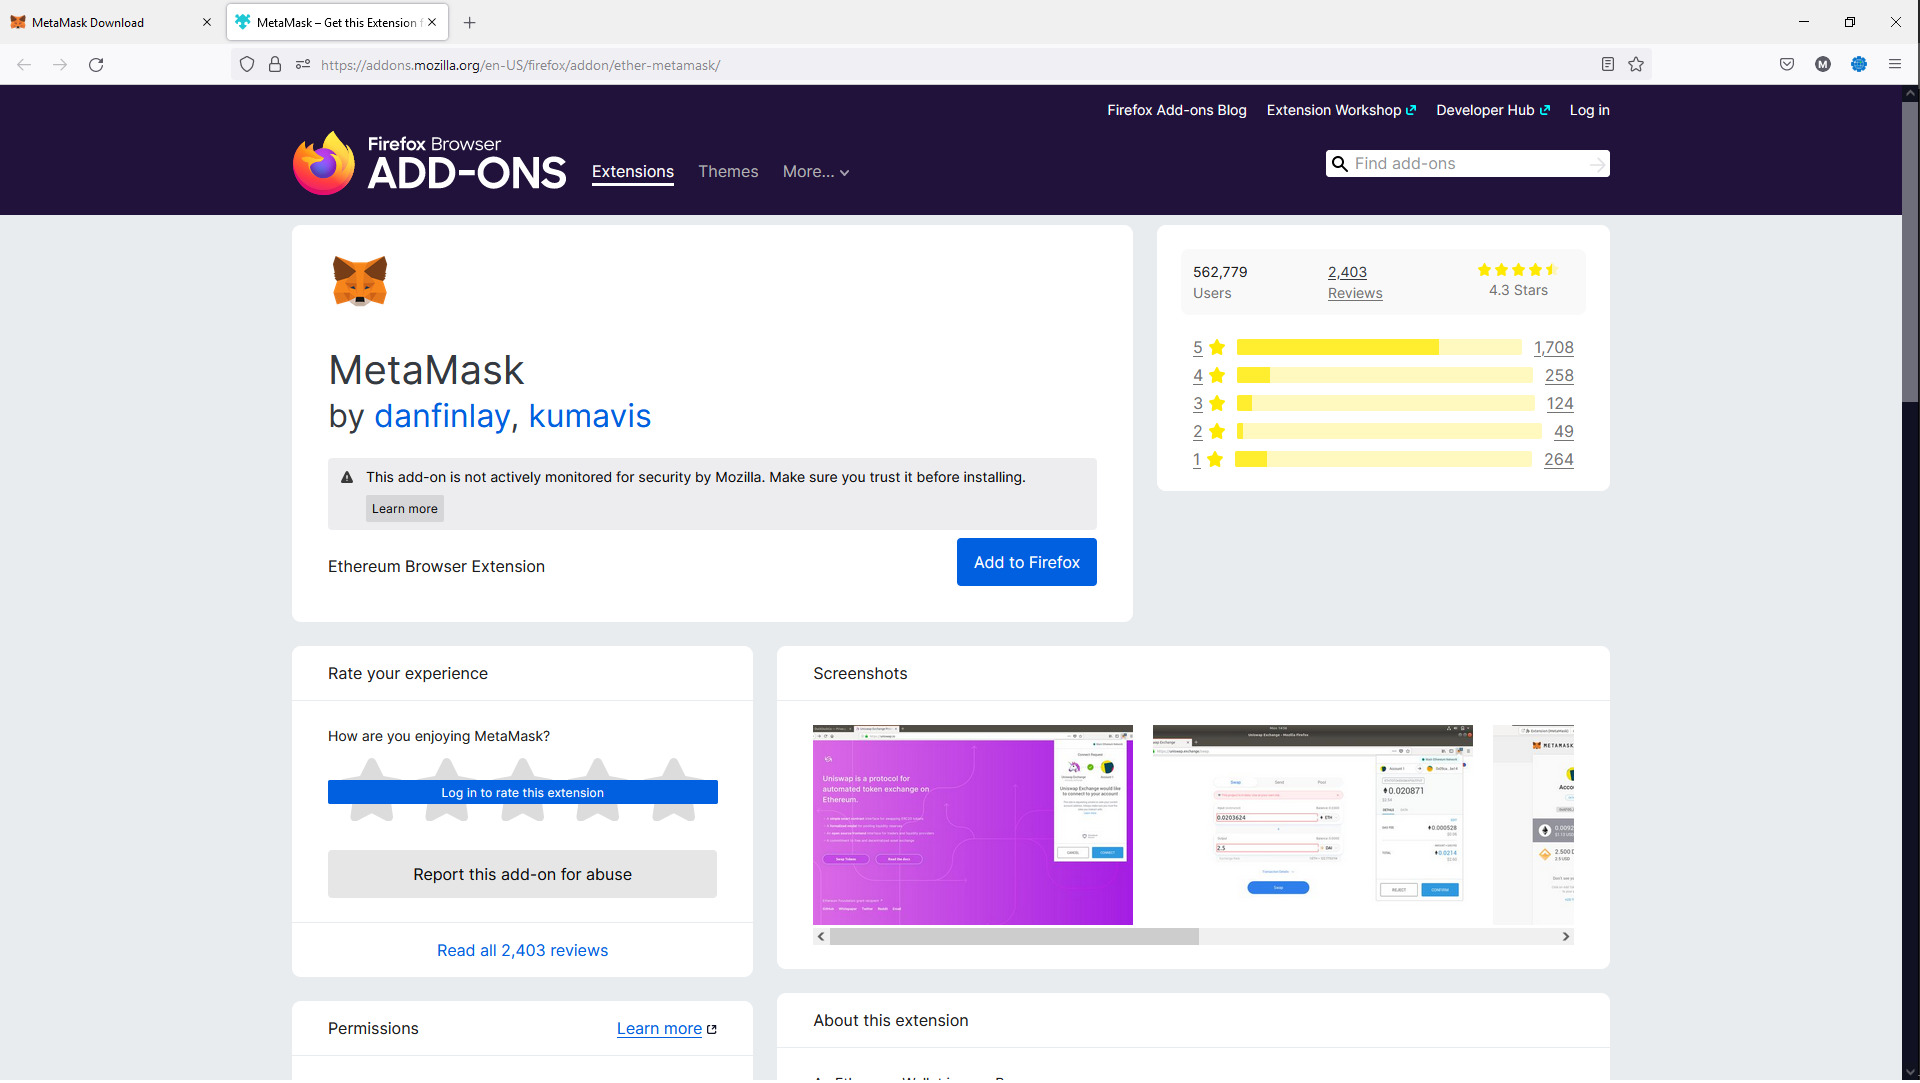
Task: Click the blue globe extension icon
Action: pyautogui.click(x=1859, y=65)
